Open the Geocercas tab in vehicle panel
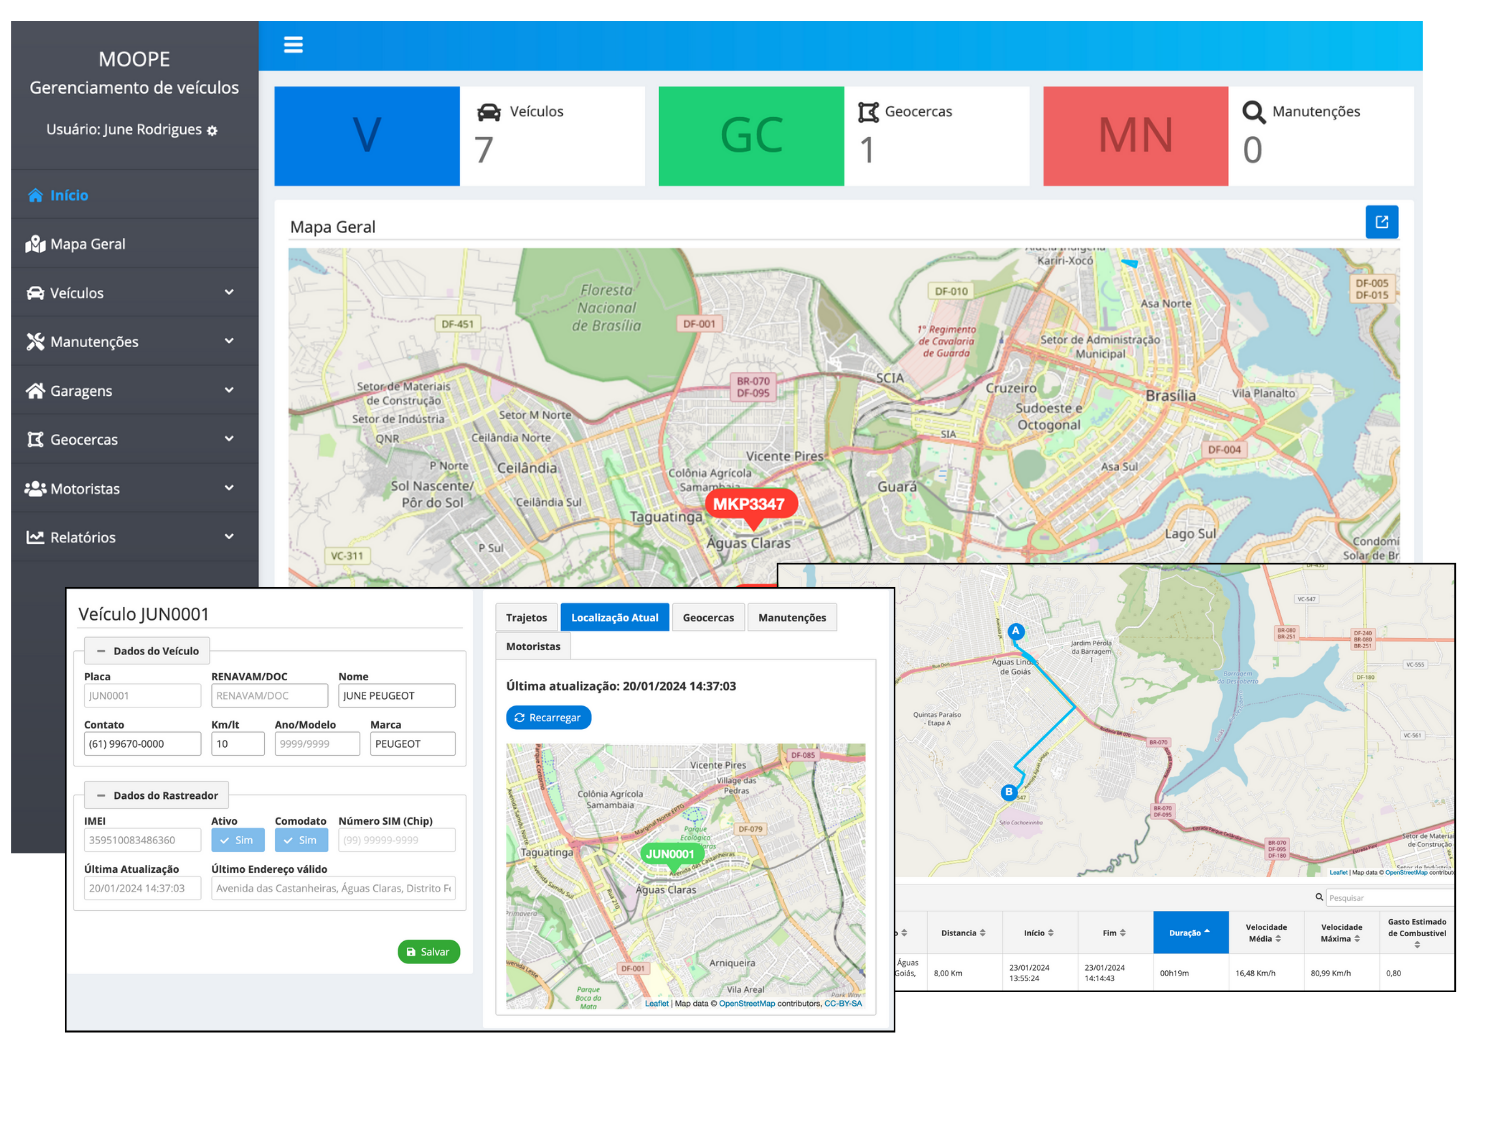Viewport: 1500px width, 1125px height. click(708, 618)
